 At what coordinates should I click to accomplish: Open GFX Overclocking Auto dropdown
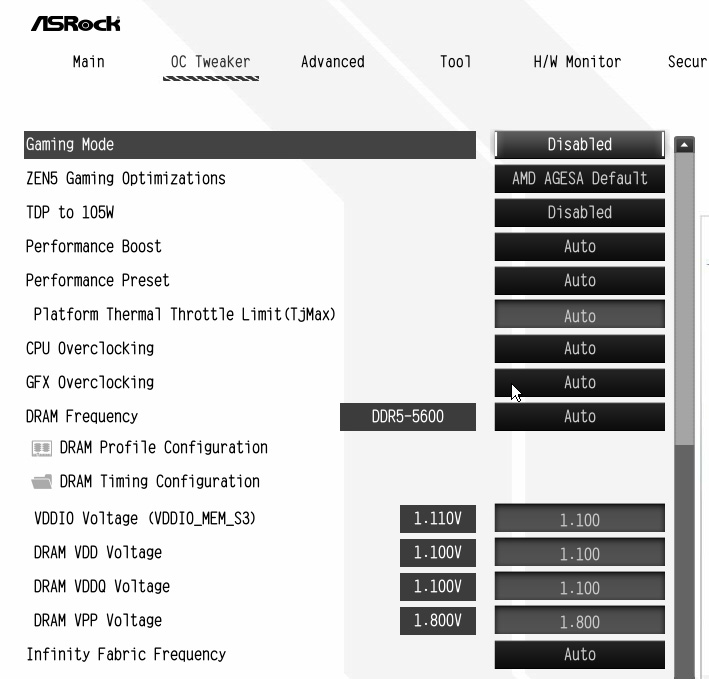(580, 383)
